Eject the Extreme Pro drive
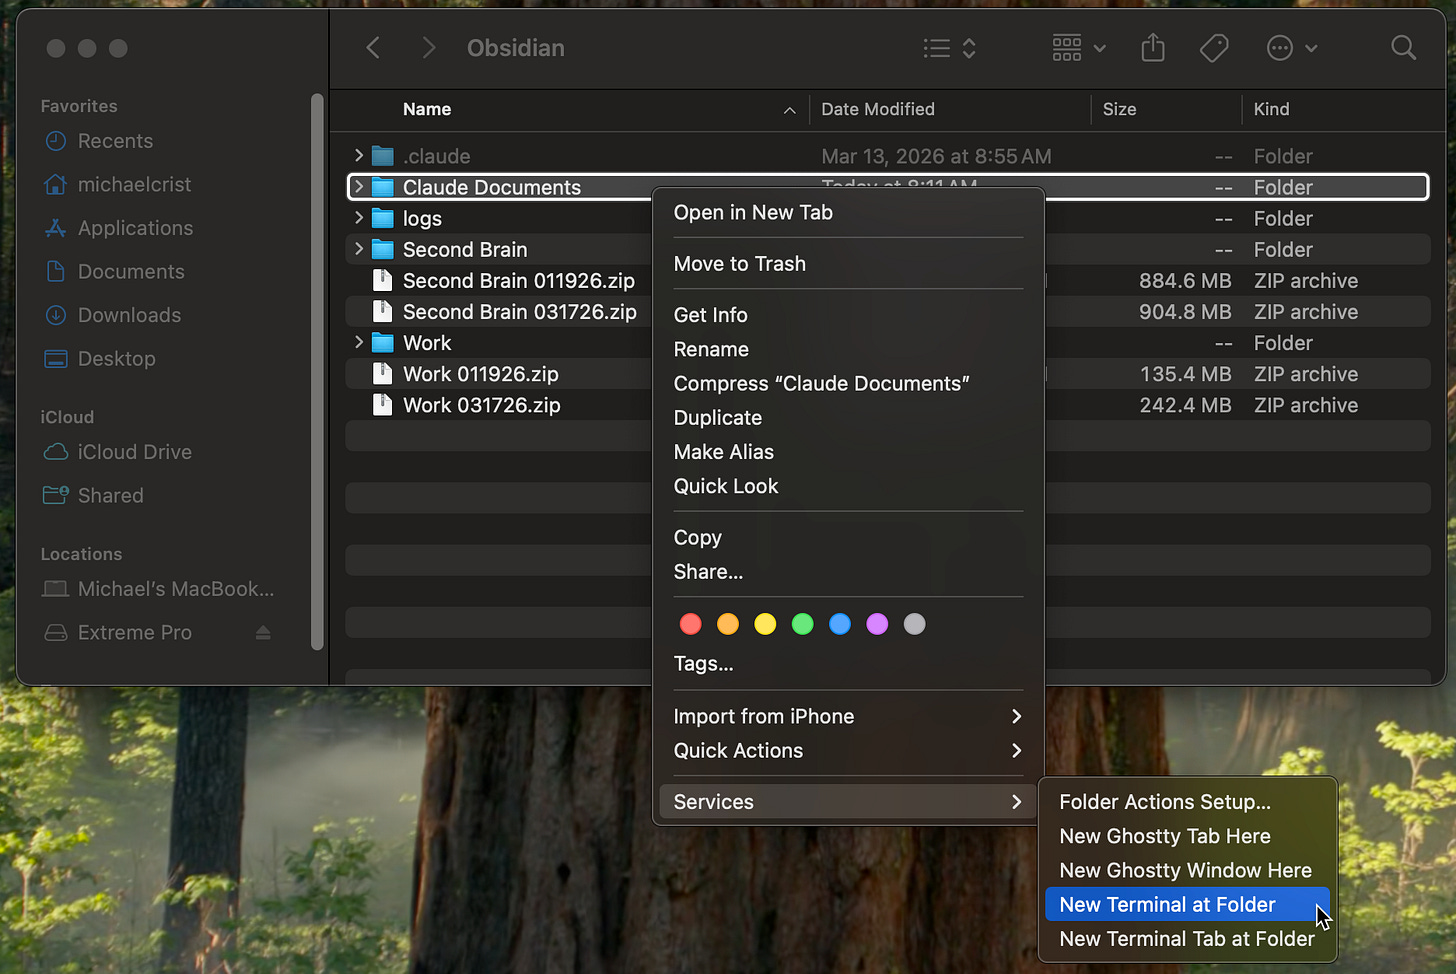The height and width of the screenshot is (974, 1456). (263, 633)
